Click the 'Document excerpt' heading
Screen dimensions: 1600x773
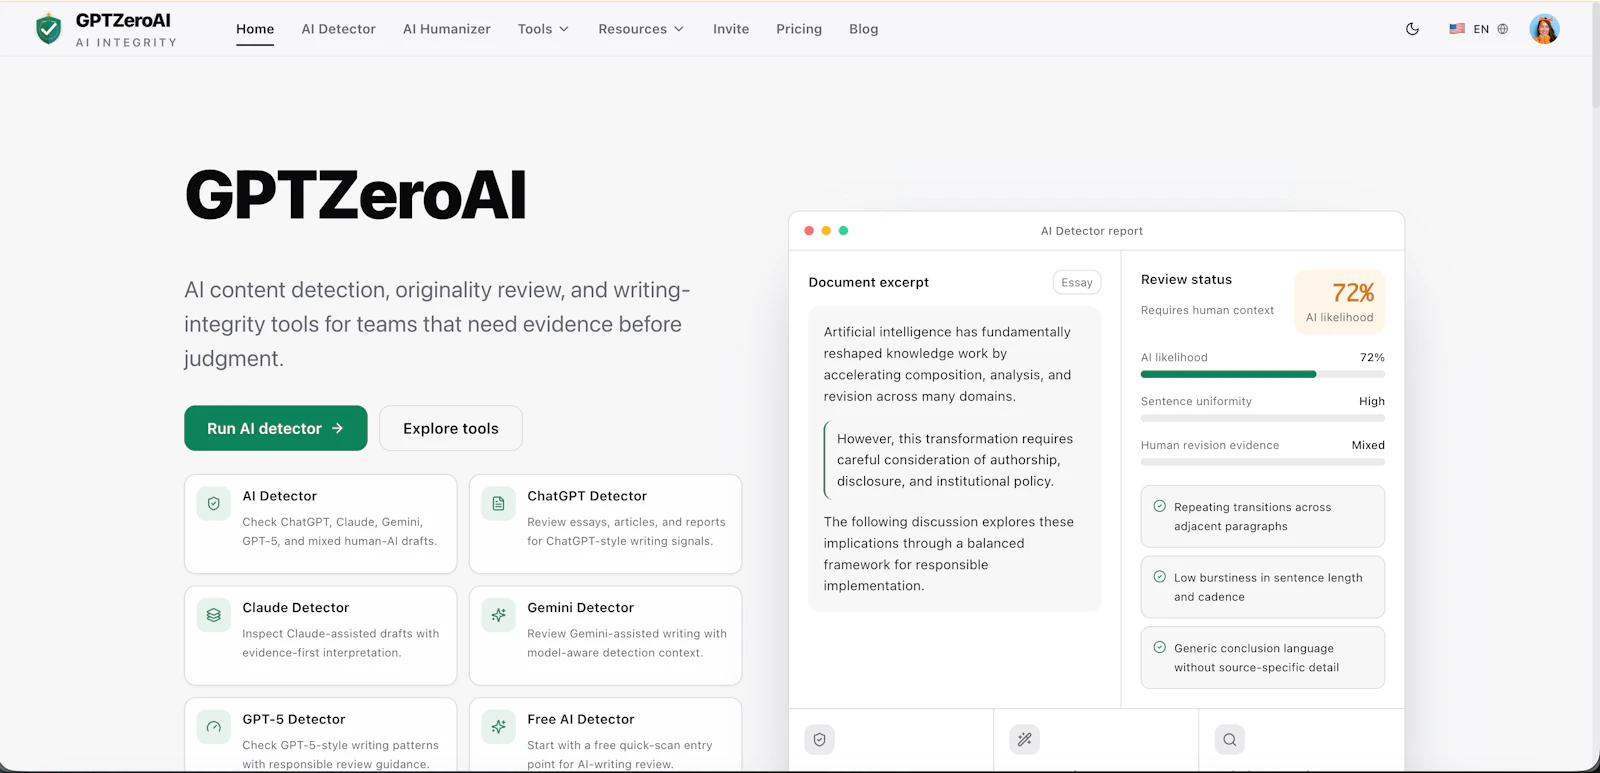(869, 283)
